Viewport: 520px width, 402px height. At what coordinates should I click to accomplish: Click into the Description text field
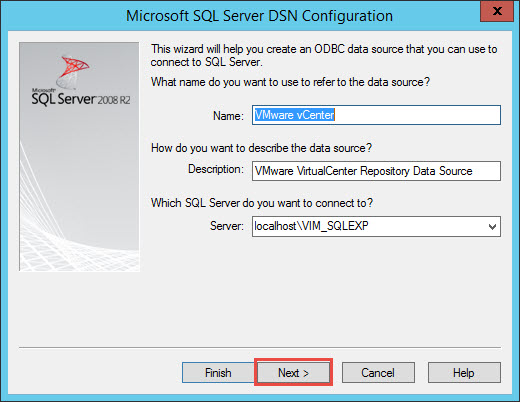point(376,171)
